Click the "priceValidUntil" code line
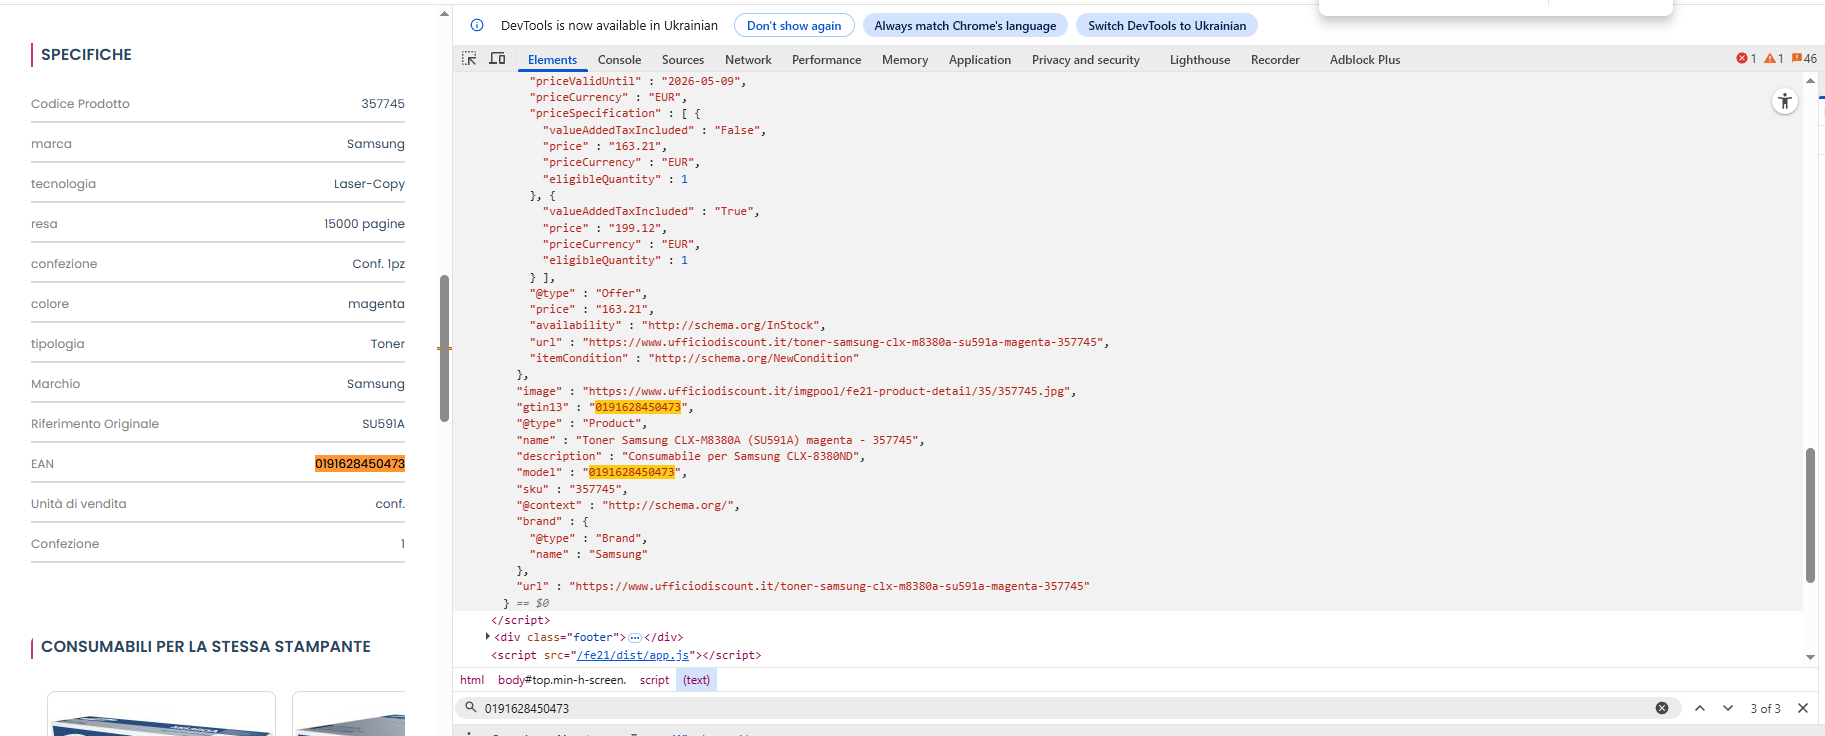This screenshot has height=736, width=1825. [x=638, y=81]
